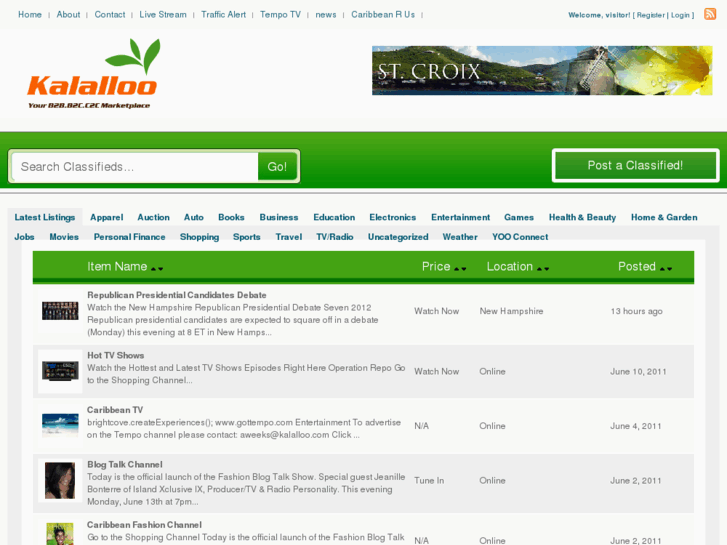727x545 pixels.
Task: Click Post a Classified! button
Action: coord(635,165)
